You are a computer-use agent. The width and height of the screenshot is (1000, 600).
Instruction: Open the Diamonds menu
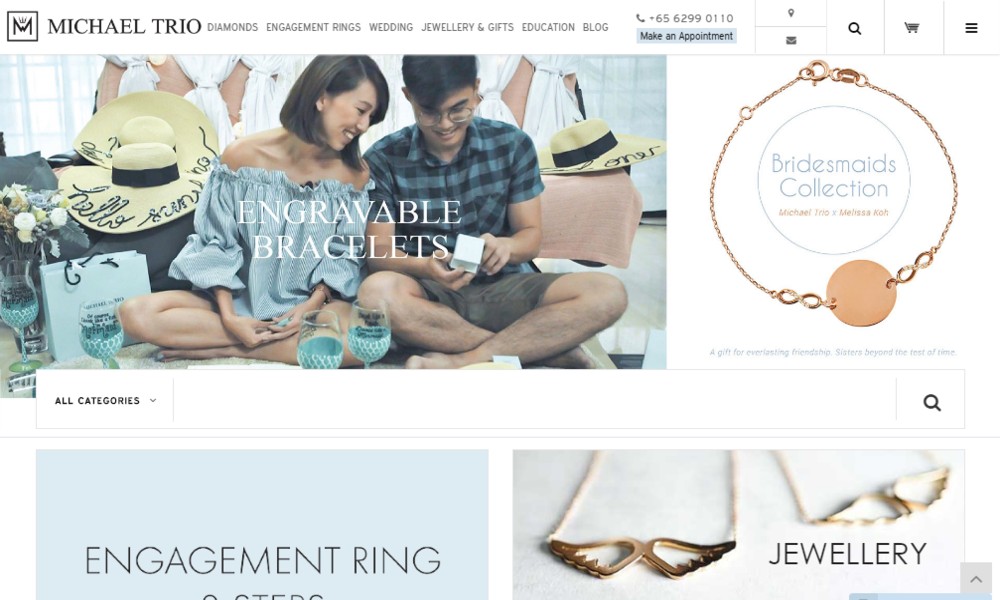232,27
